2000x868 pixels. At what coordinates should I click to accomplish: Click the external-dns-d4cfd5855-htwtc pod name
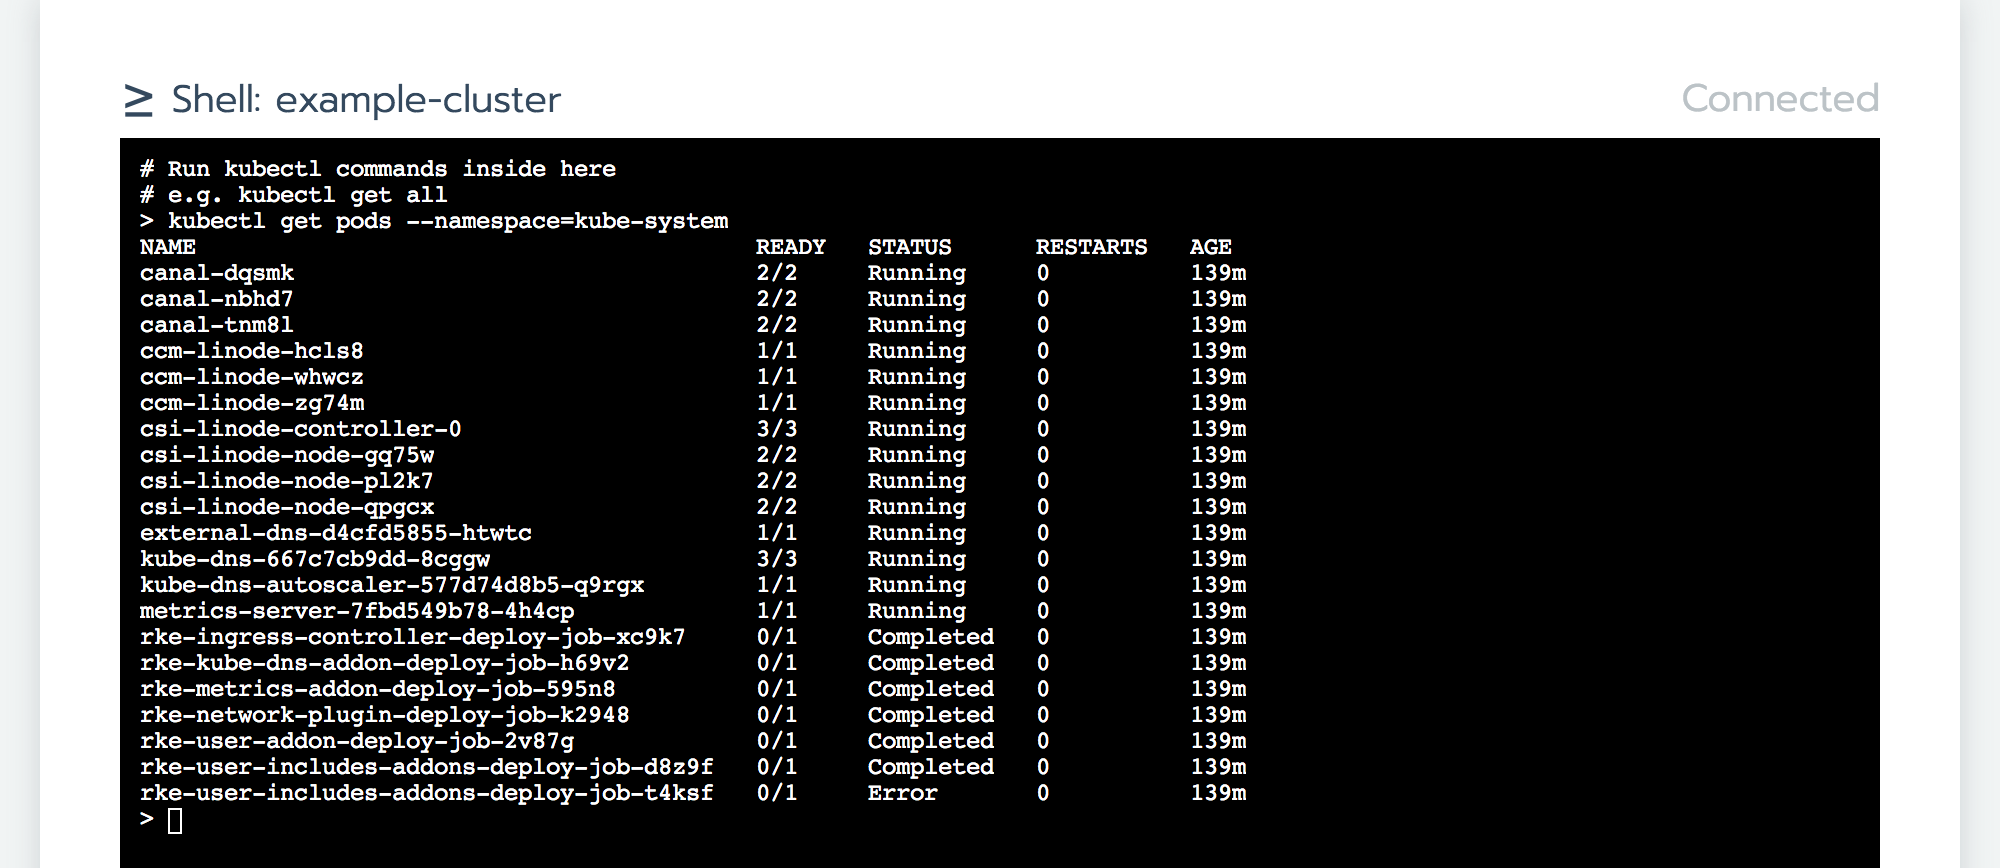(335, 533)
